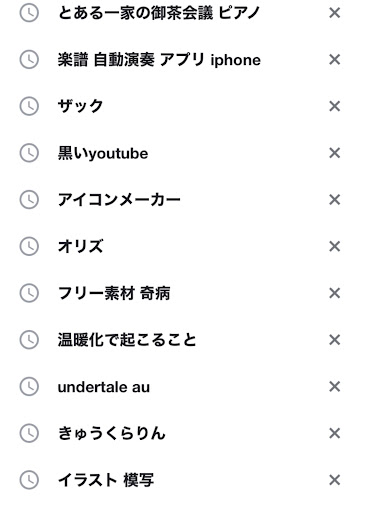Select 'フリー素材 奇病' search suggestion
365x512 pixels.
click(114, 293)
